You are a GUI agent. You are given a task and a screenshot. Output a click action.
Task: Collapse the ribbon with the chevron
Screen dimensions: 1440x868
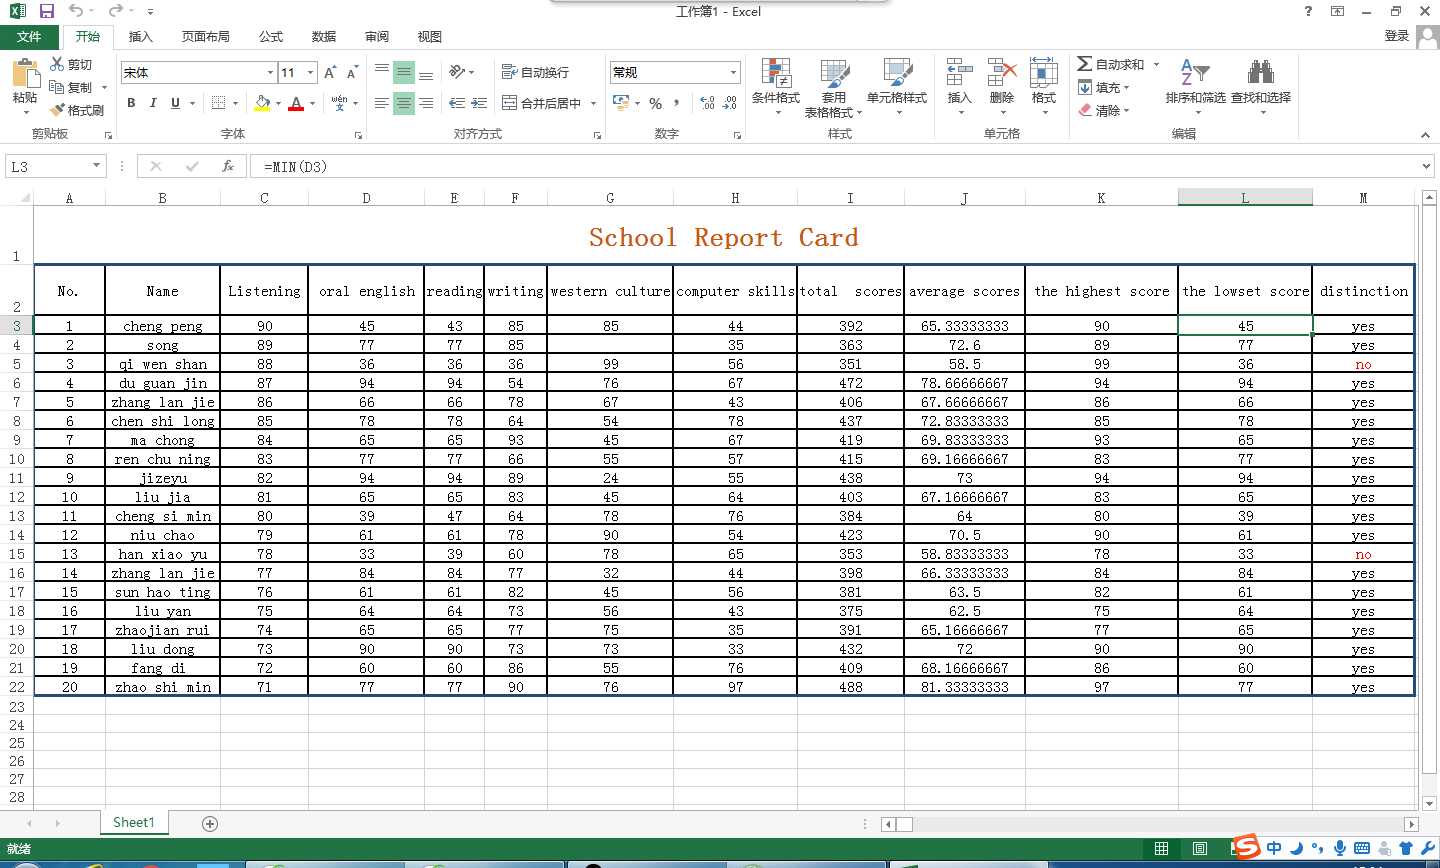point(1425,134)
